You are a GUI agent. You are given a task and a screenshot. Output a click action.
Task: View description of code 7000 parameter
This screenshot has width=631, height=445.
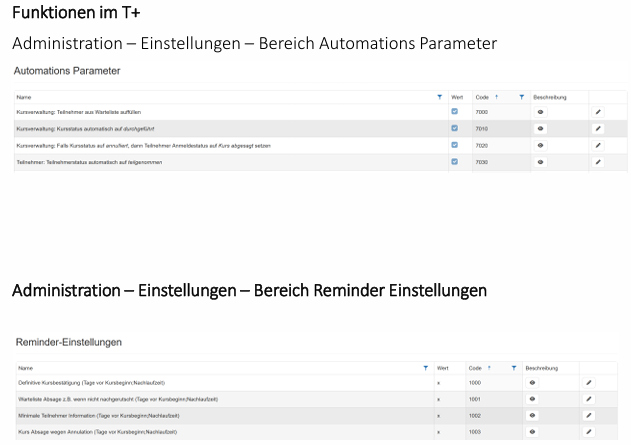541,112
